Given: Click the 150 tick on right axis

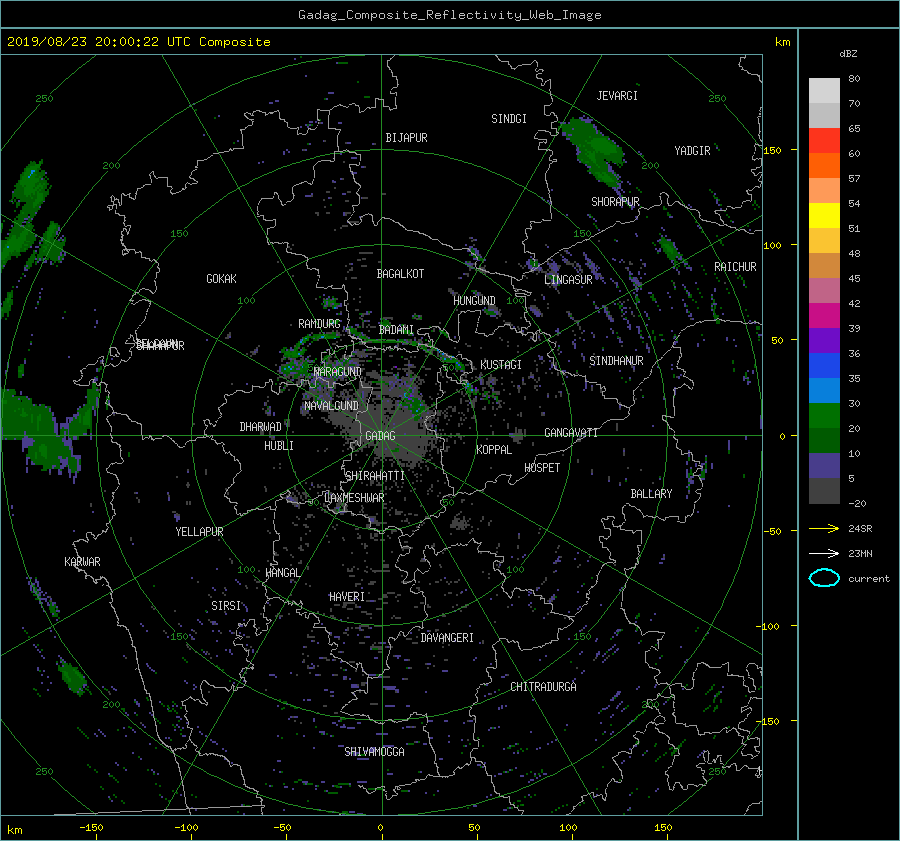Looking at the screenshot, I should (x=773, y=150).
